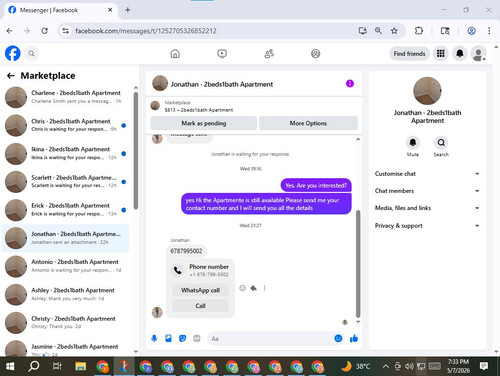Open the Video tab icon
This screenshot has height=376, width=500.
222,54
